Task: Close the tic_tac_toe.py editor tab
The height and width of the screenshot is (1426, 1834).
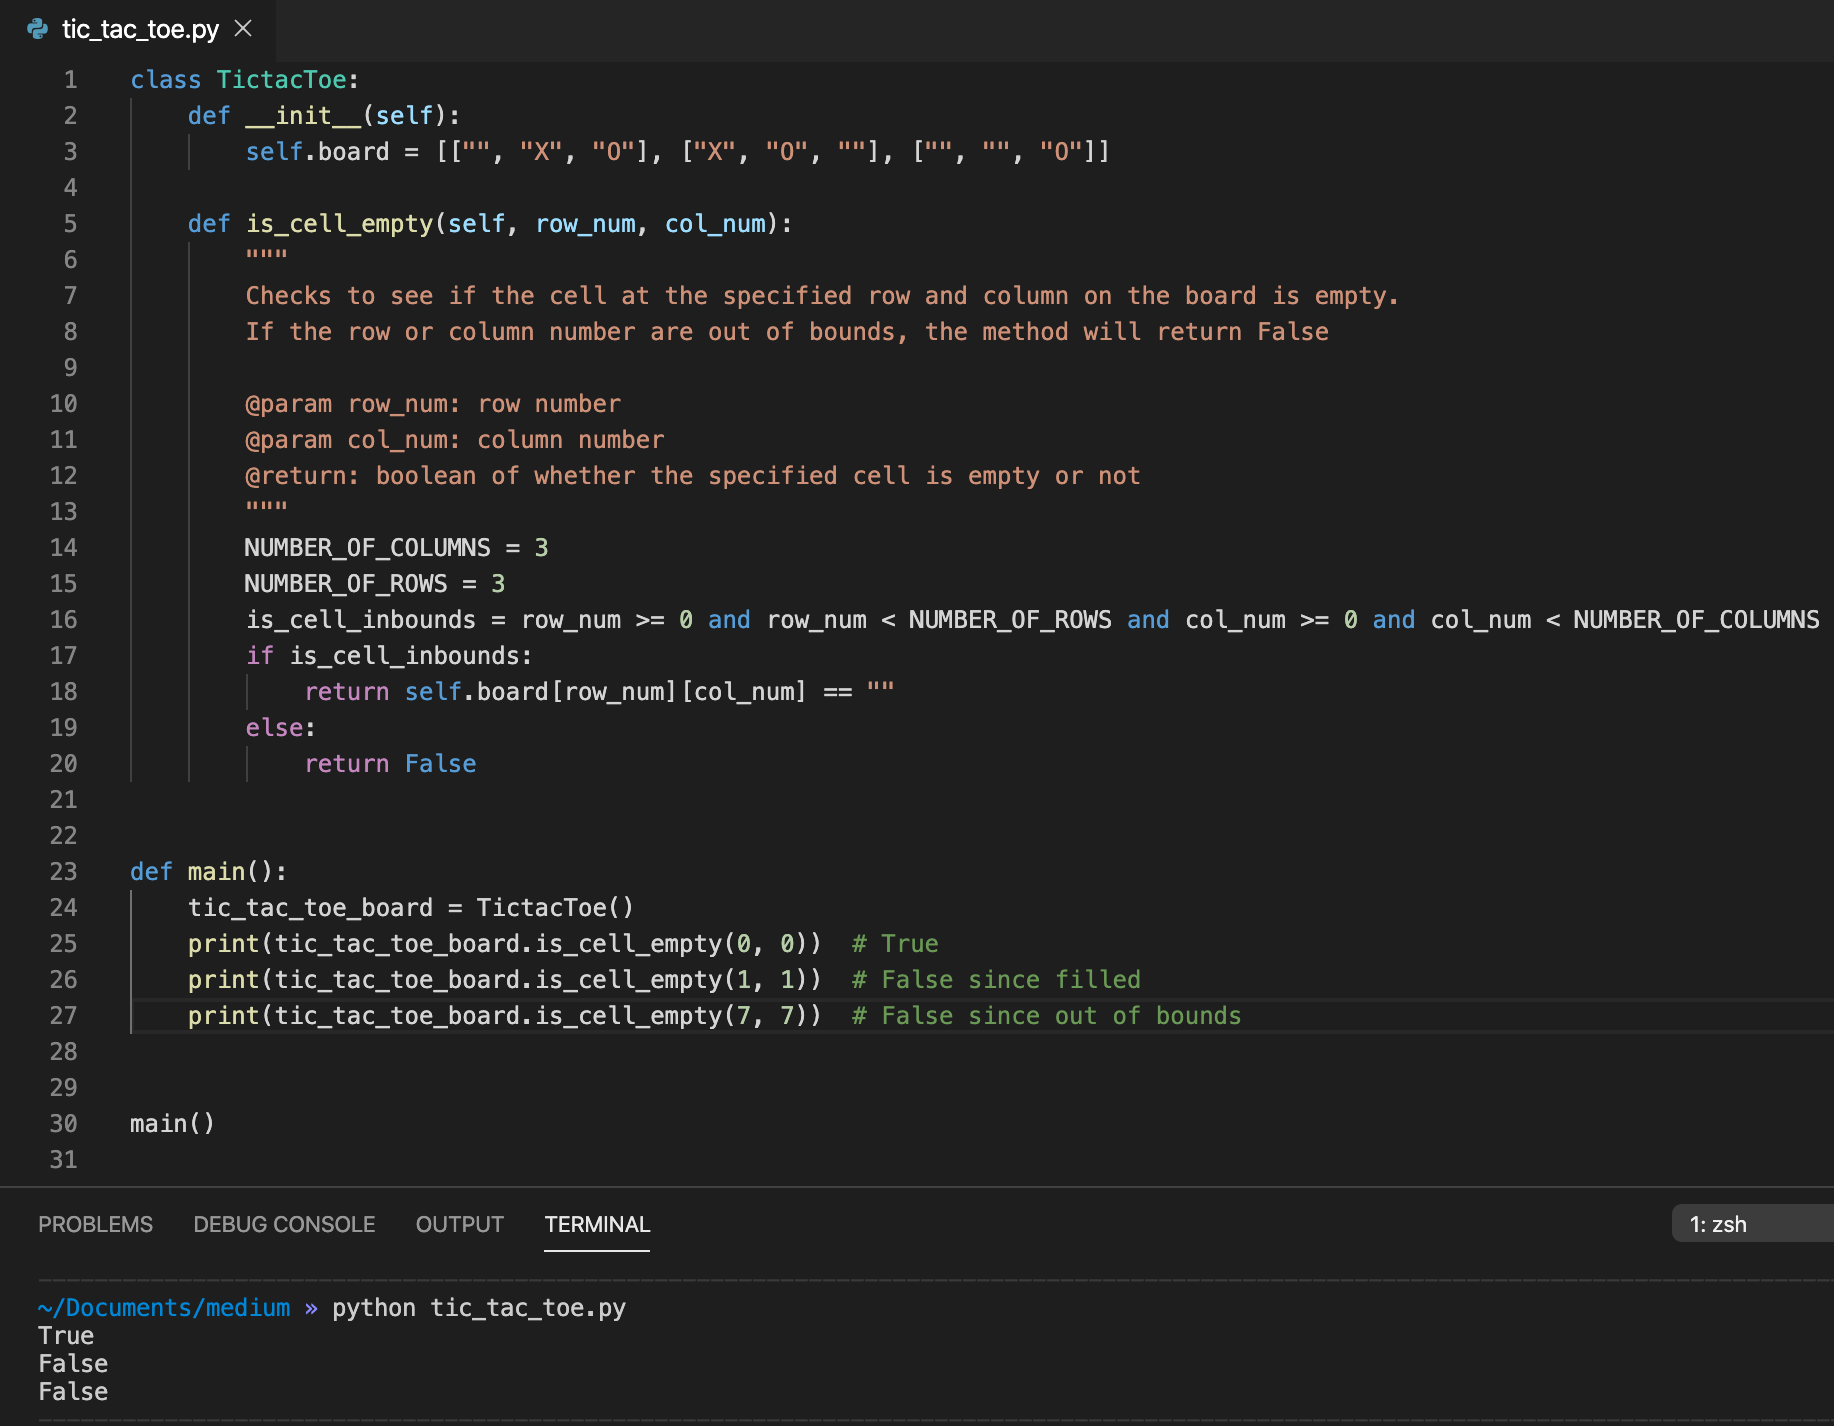Action: coord(243,29)
